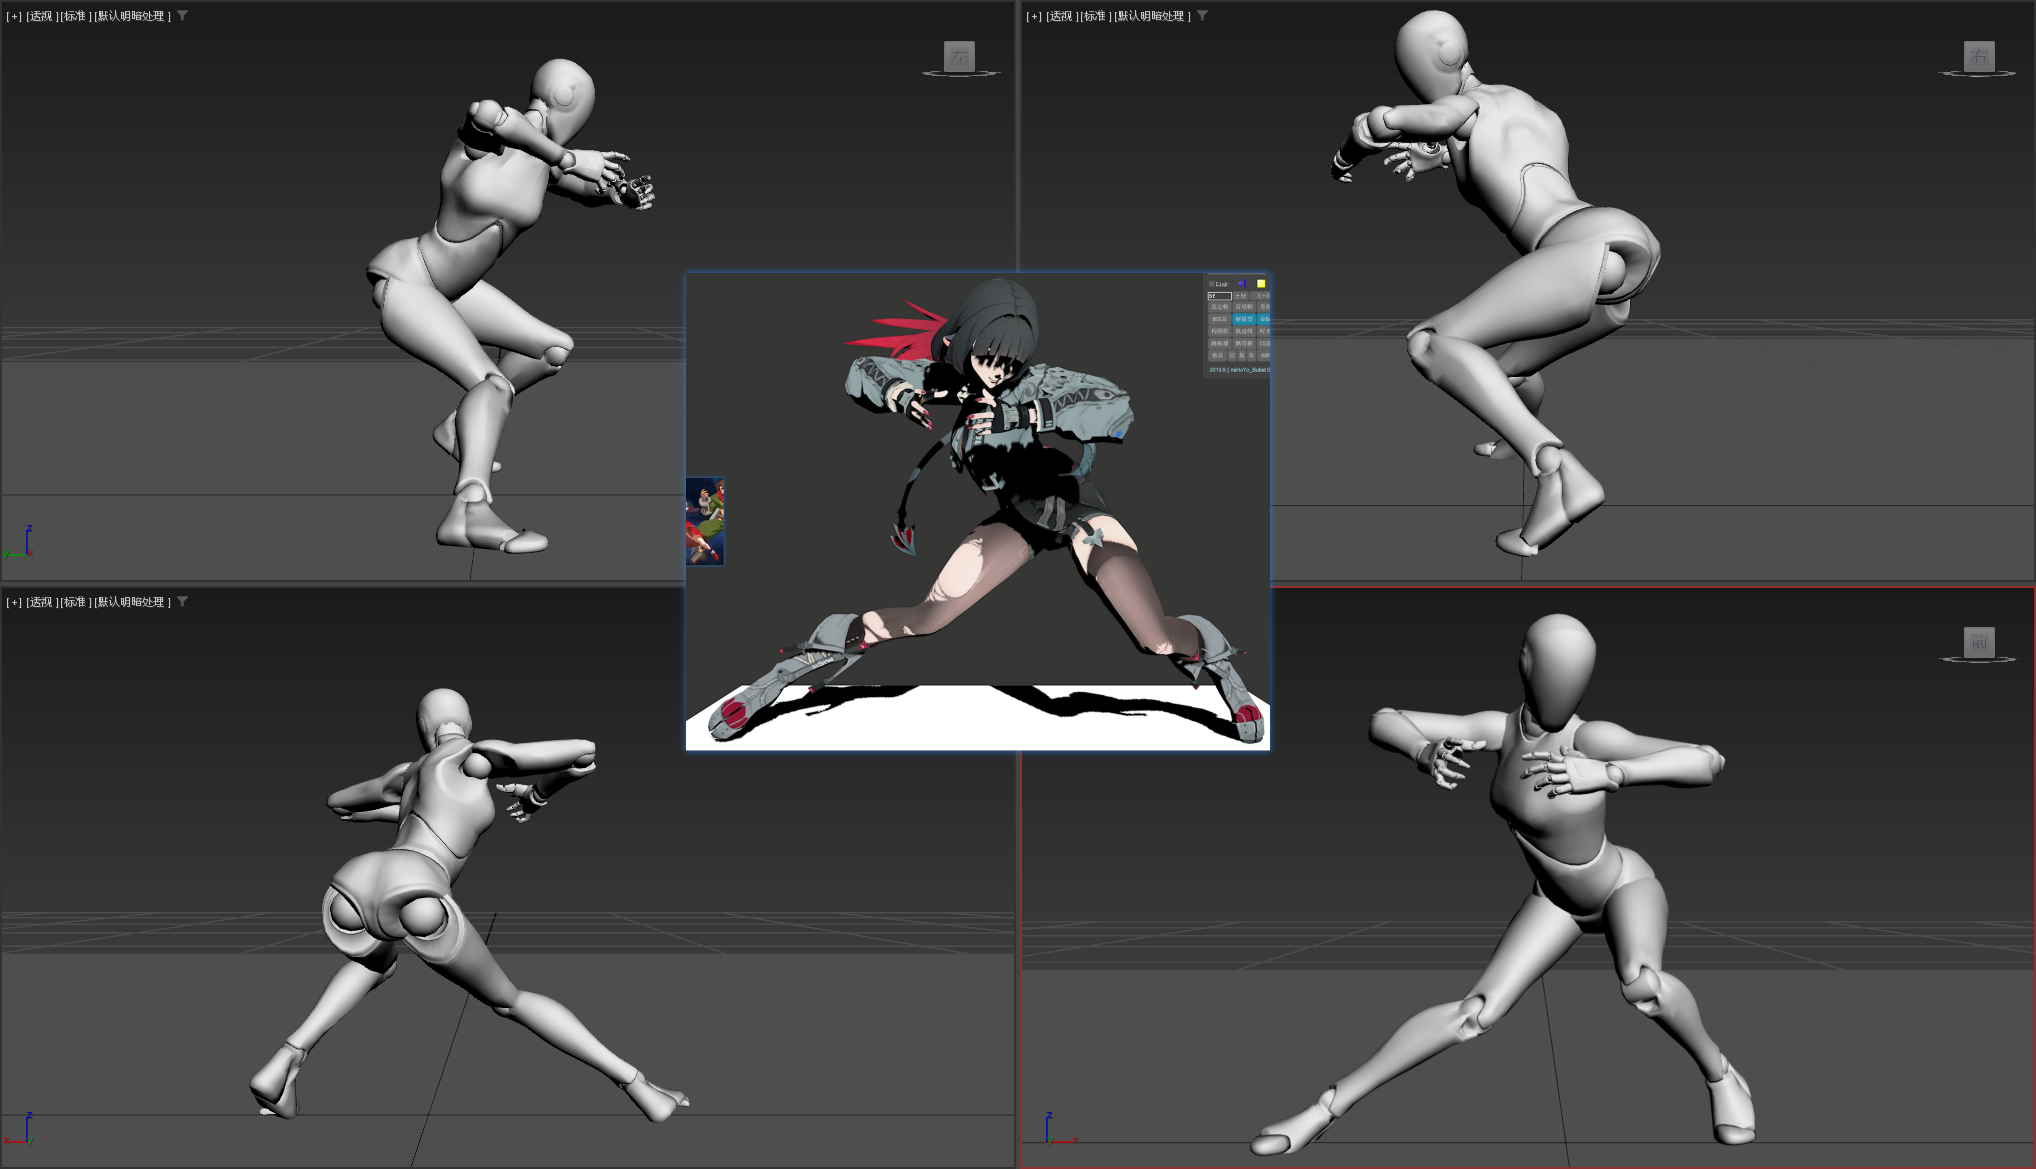Toggle the Link checkbox in script panel
2036x1169 pixels.
1211,284
